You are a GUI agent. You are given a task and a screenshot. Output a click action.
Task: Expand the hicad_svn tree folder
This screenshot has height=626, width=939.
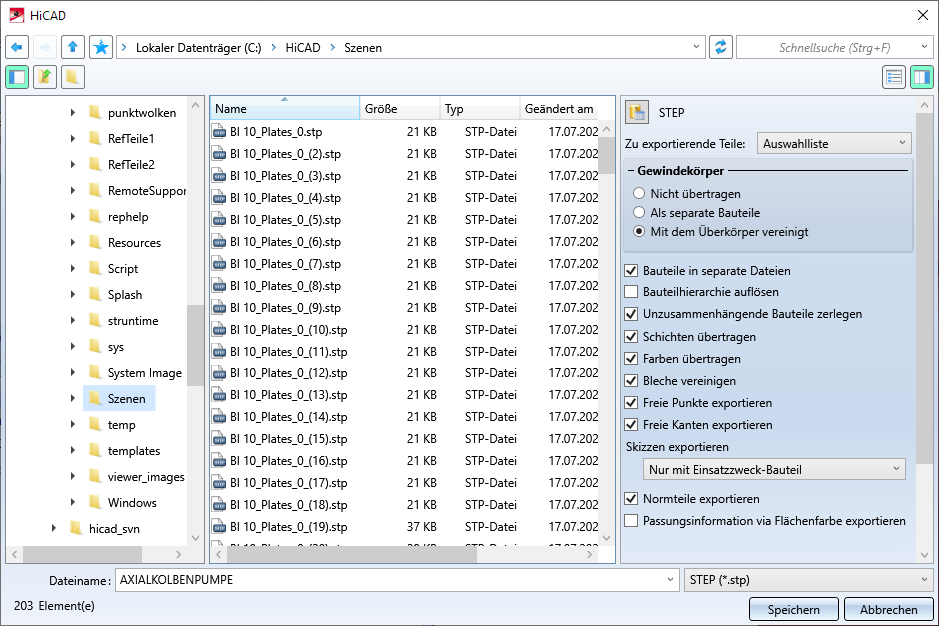coord(54,529)
